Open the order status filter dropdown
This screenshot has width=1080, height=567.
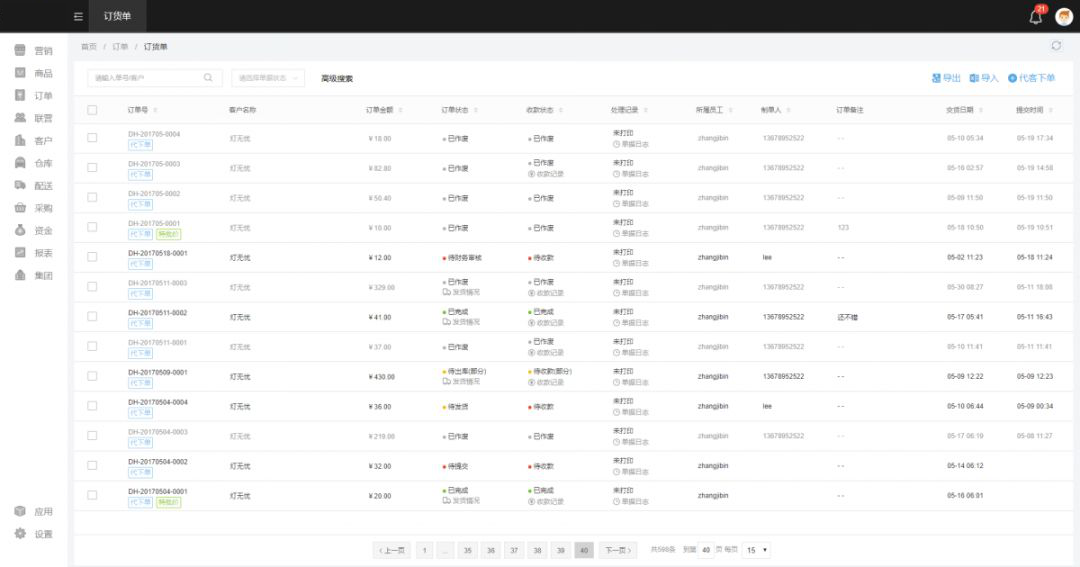(x=267, y=78)
